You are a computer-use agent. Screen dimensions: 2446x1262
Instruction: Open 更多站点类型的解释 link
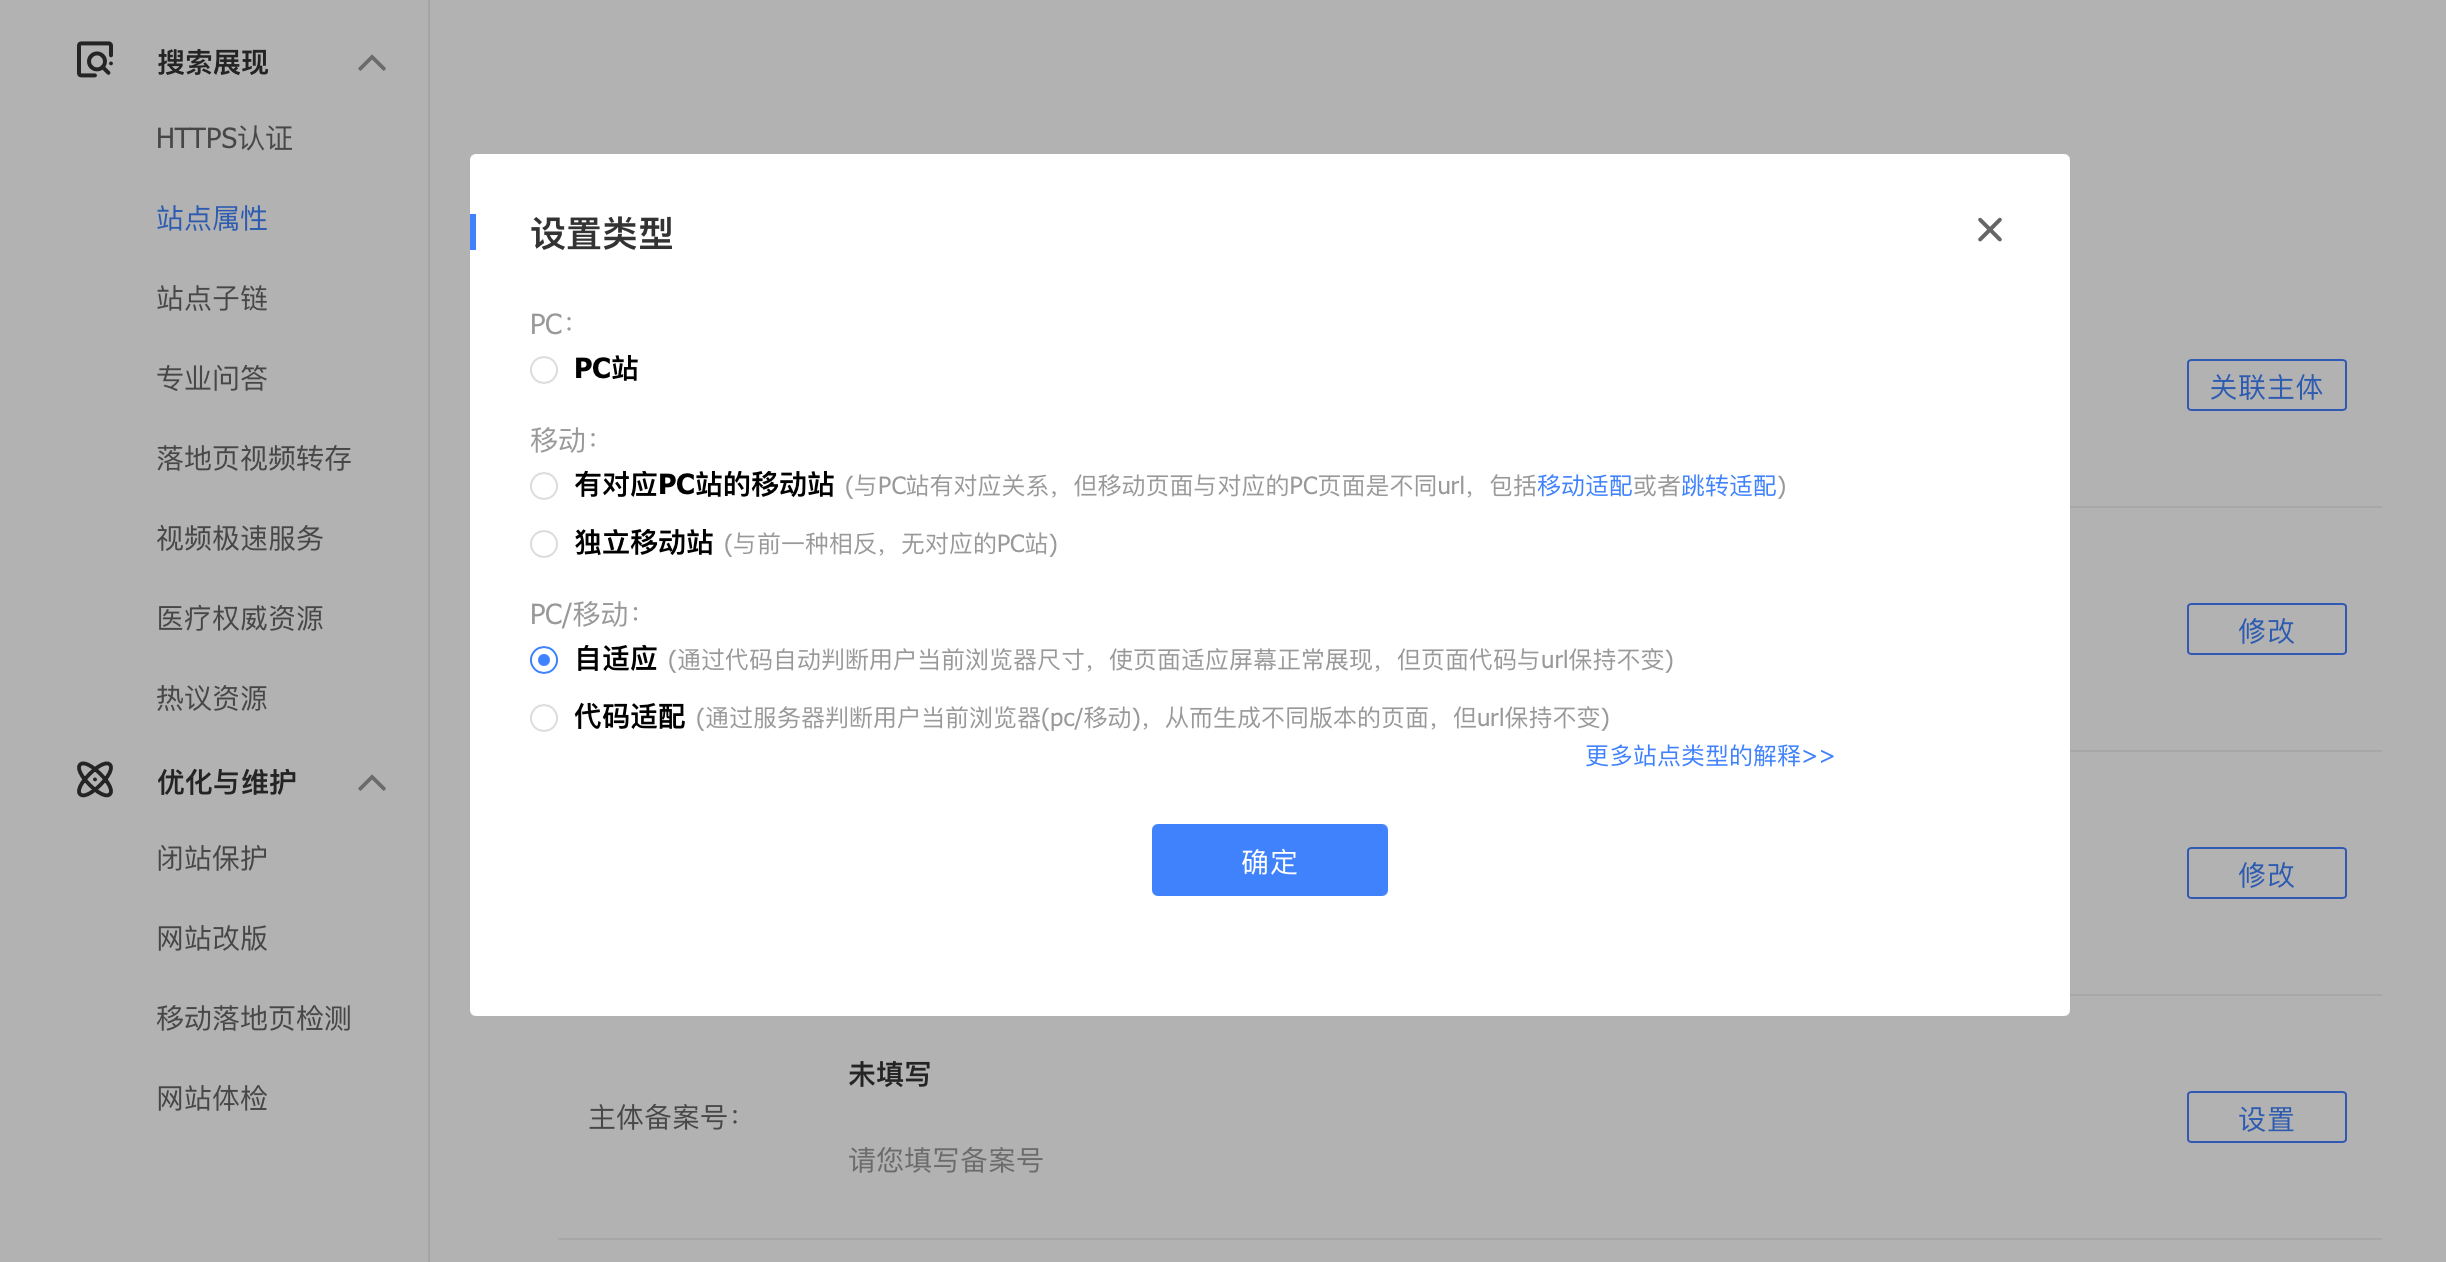pos(1708,756)
